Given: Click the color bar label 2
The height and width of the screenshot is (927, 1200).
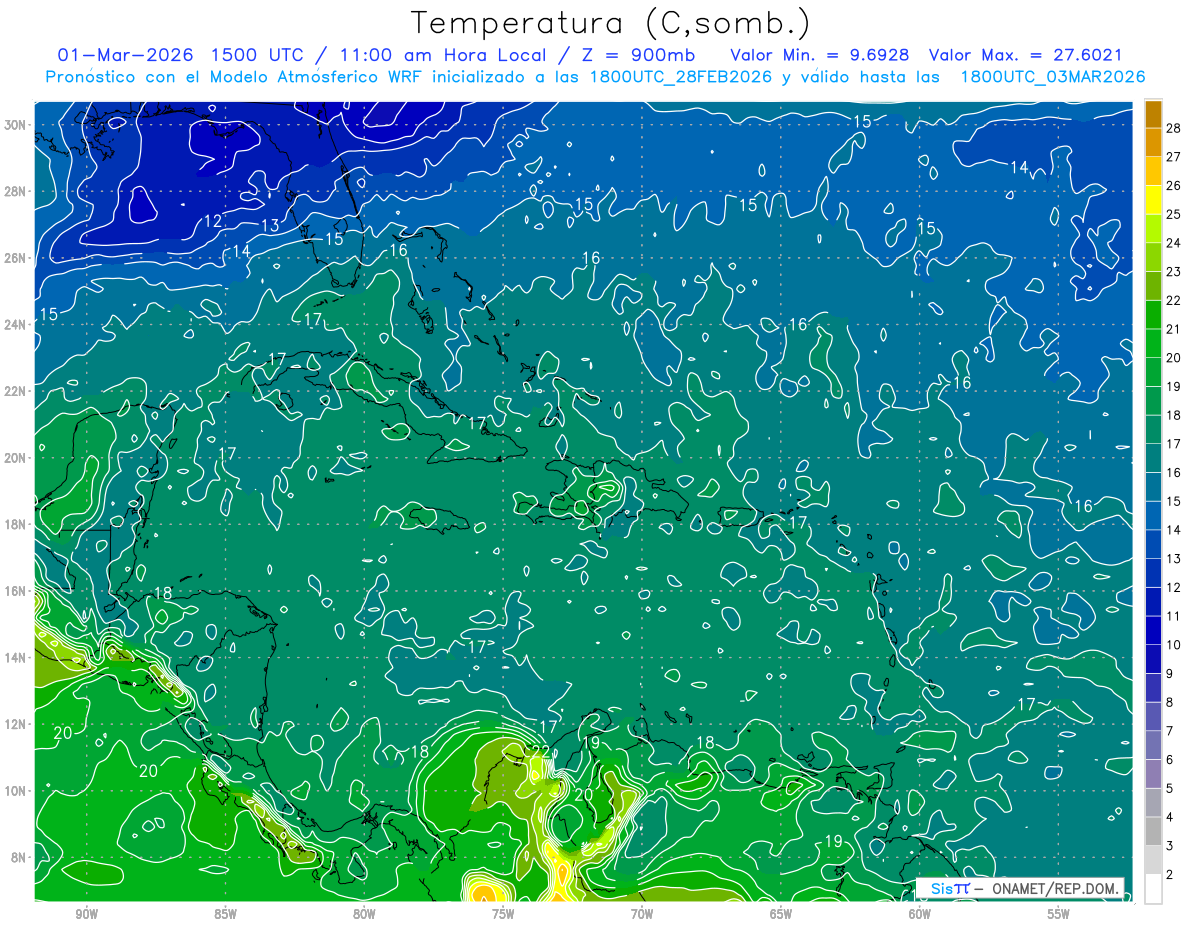Looking at the screenshot, I should click(x=1170, y=875).
